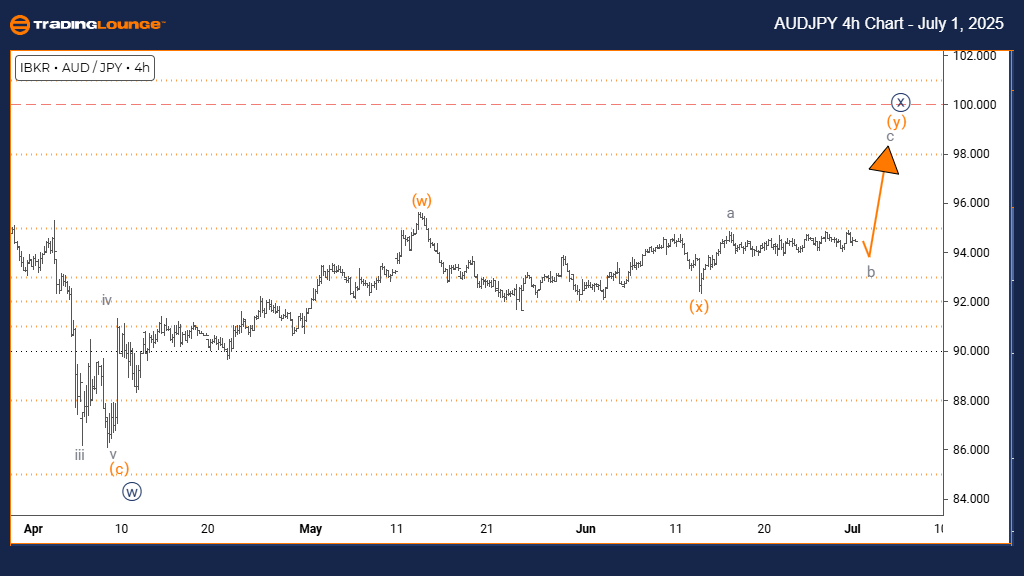Click the 84.000 price axis label
Viewport: 1024px width, 576px height.
tap(974, 499)
